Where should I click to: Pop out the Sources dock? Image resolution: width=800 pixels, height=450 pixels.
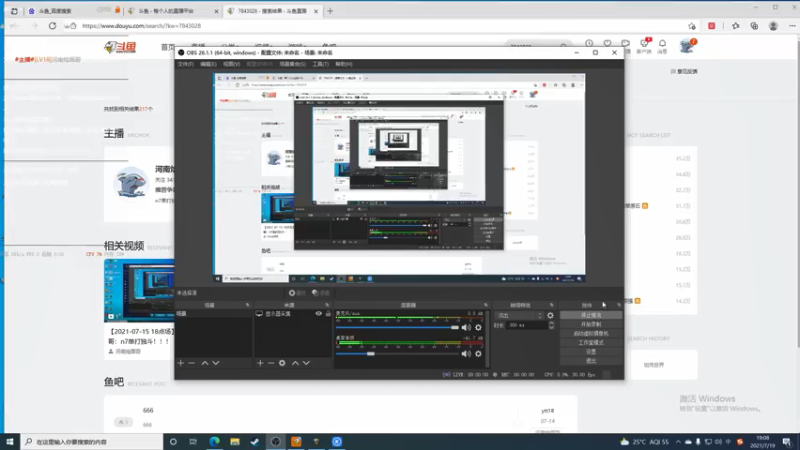327,305
